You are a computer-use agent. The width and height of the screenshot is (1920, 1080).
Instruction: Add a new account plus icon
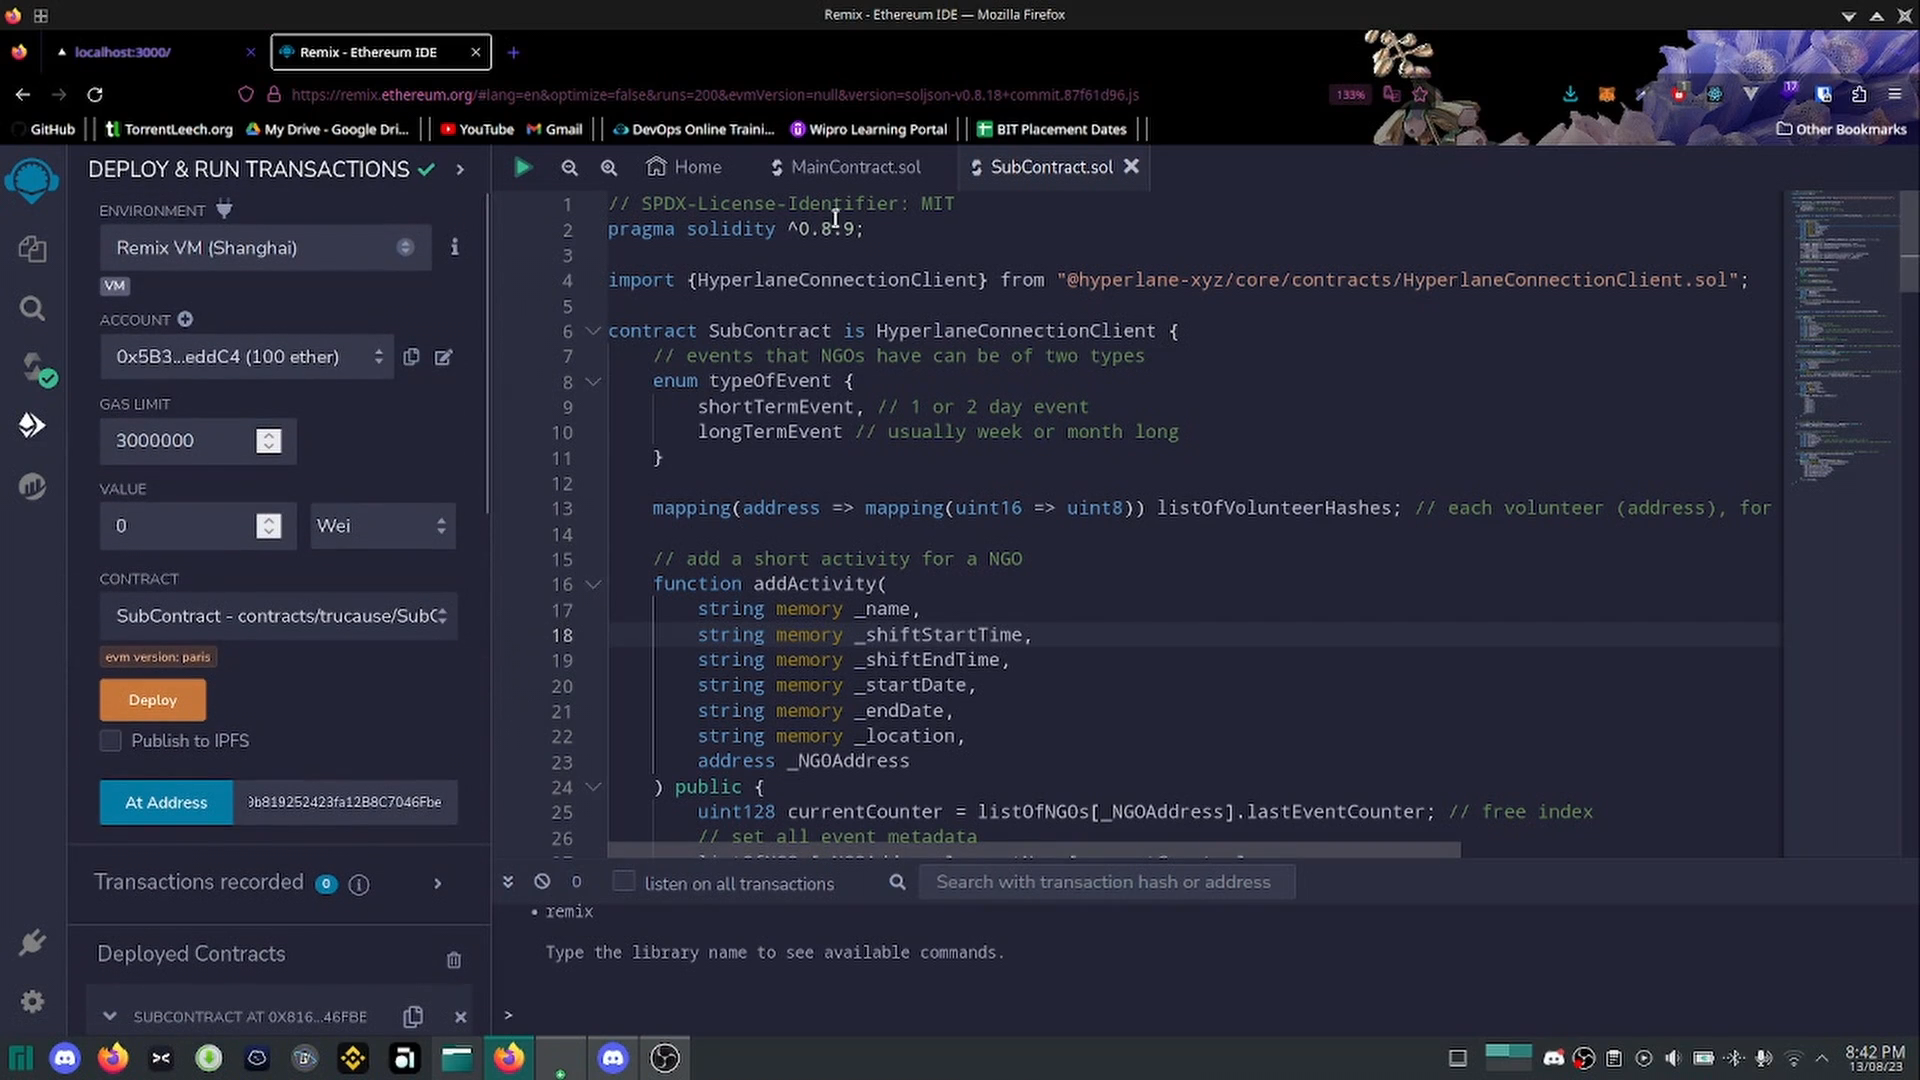185,319
